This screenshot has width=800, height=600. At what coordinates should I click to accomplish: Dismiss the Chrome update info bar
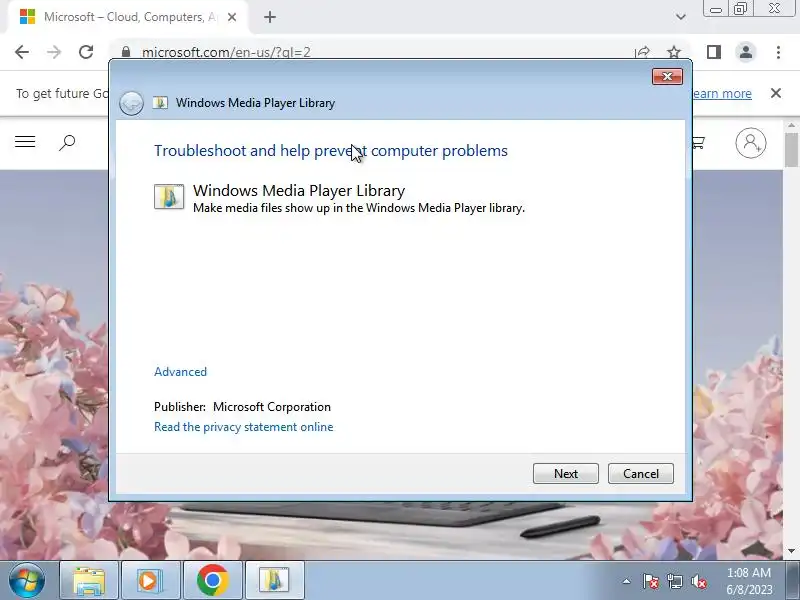tap(776, 93)
